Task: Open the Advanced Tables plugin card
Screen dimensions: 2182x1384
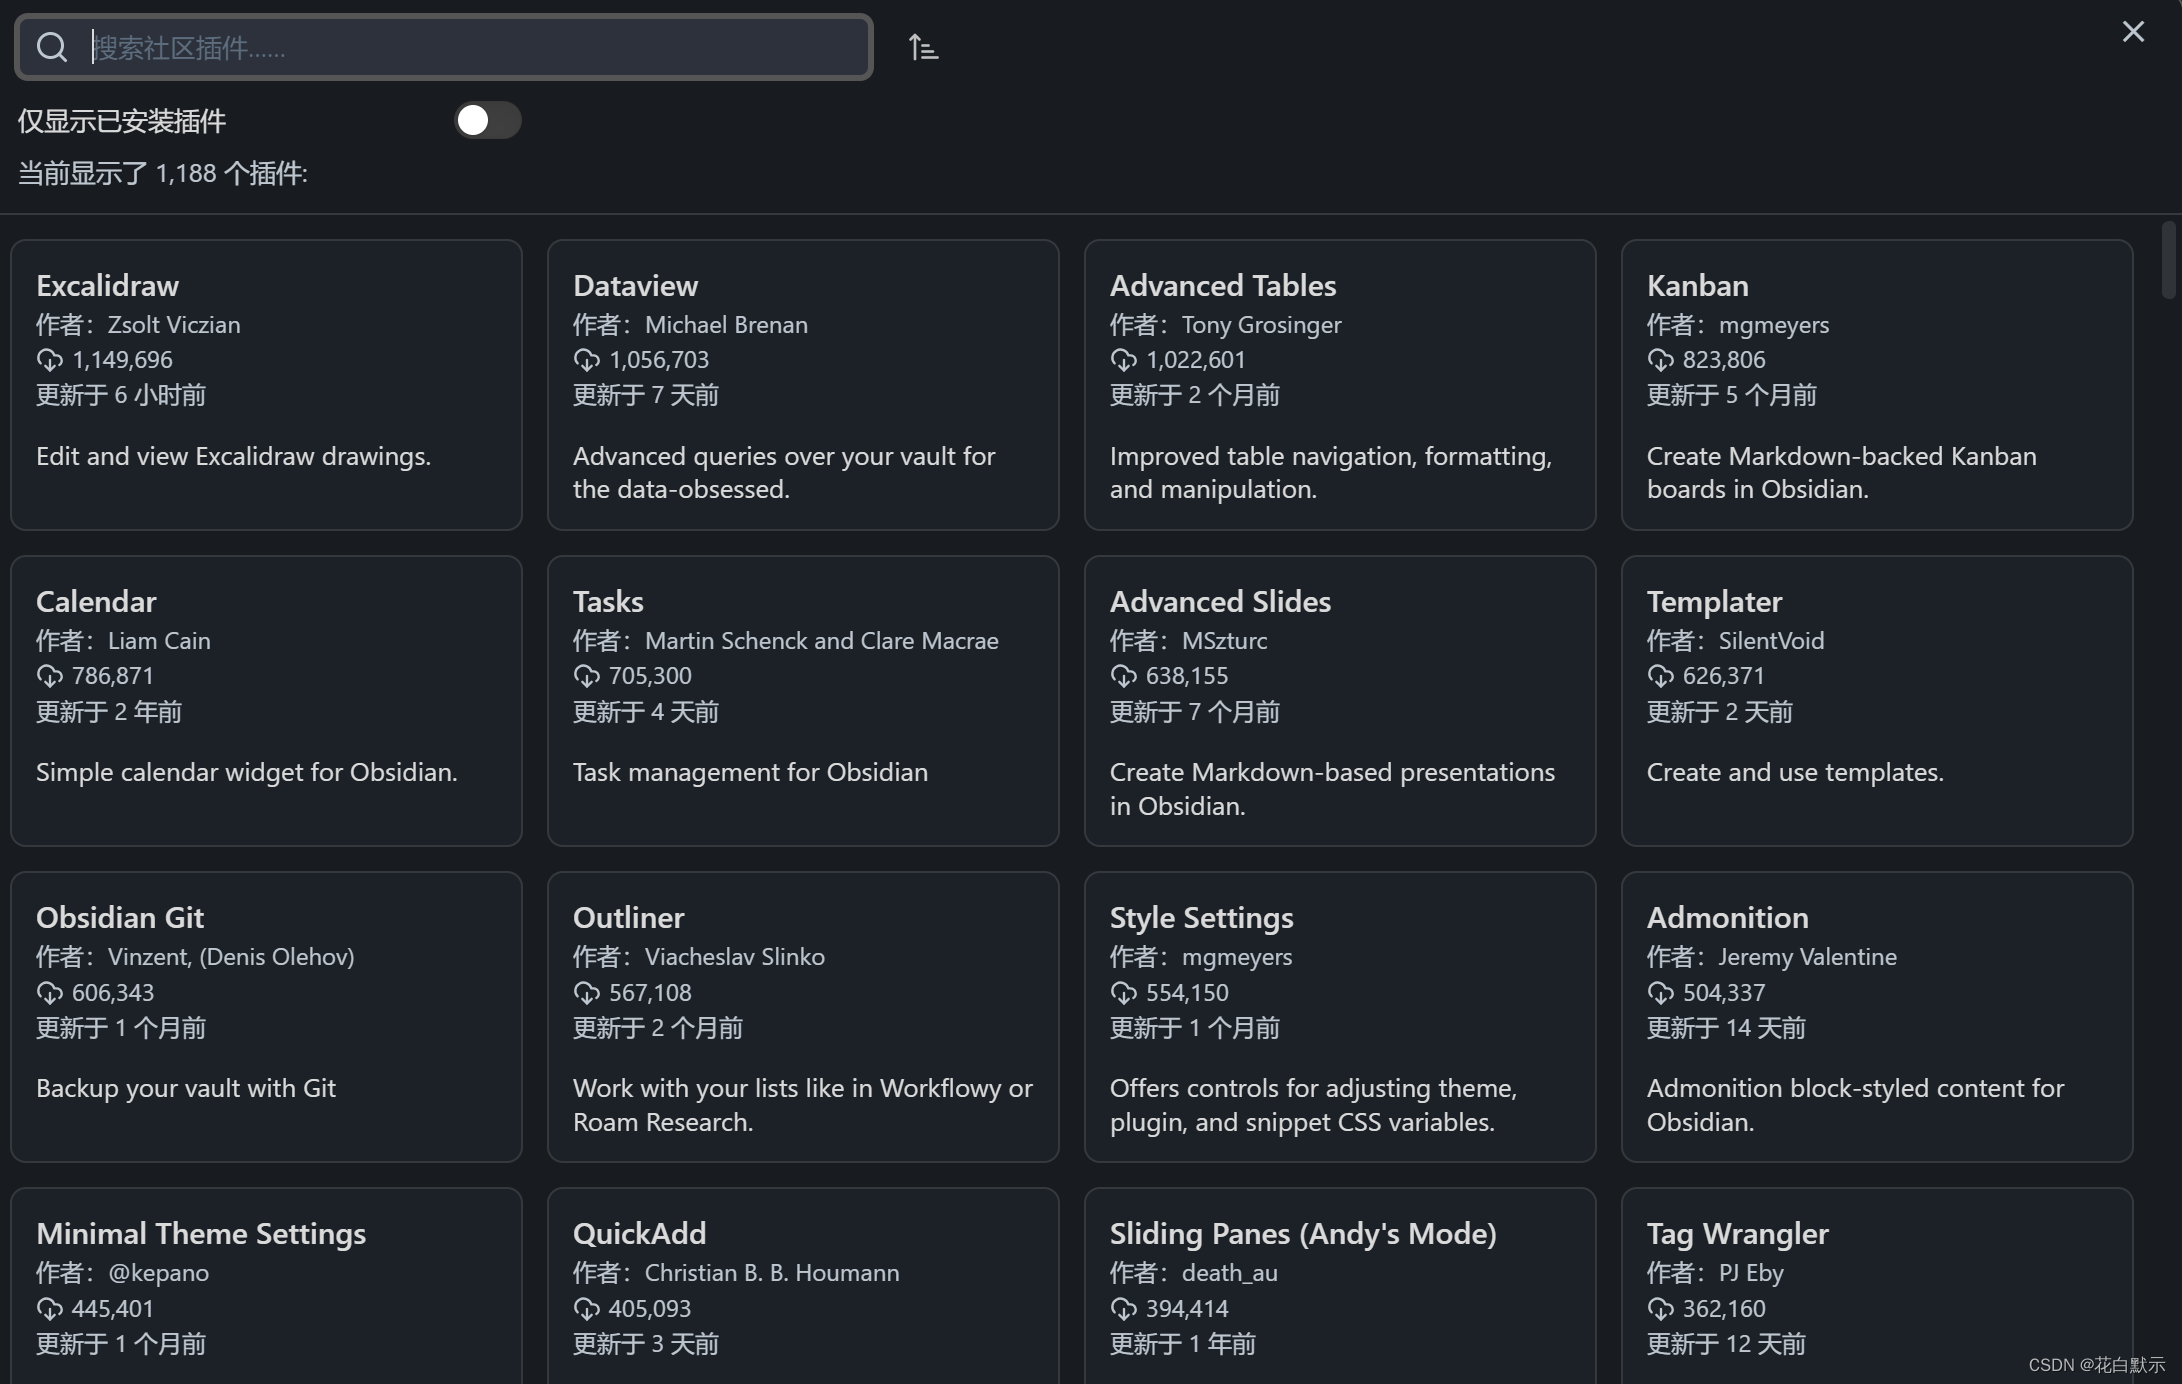Action: point(1339,385)
